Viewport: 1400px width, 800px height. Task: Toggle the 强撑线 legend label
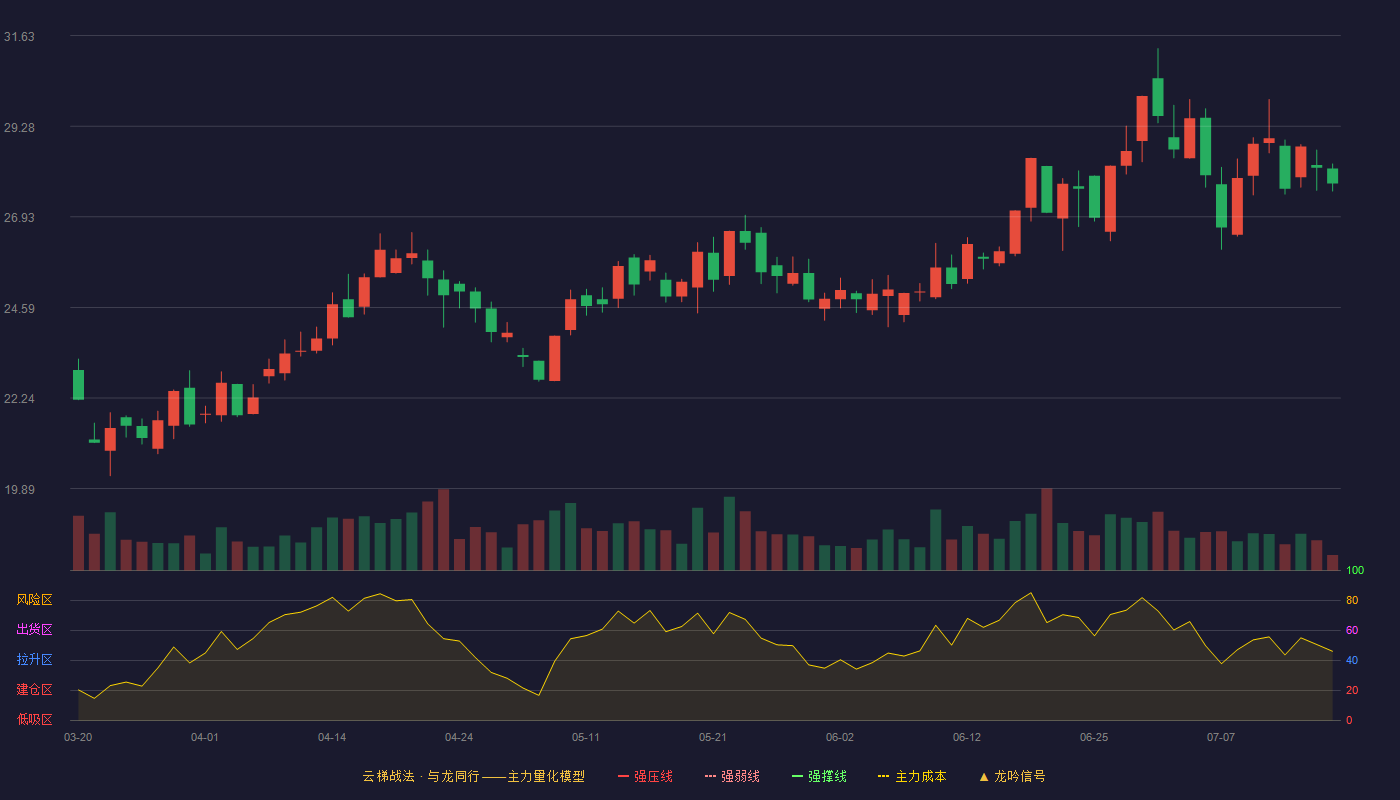(827, 776)
